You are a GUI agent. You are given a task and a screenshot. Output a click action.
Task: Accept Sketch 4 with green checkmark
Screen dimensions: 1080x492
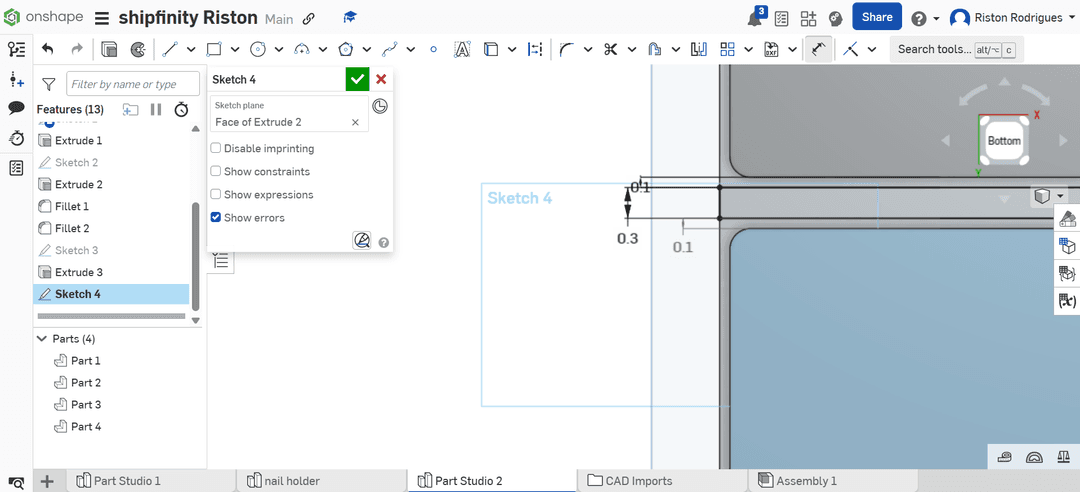[357, 79]
